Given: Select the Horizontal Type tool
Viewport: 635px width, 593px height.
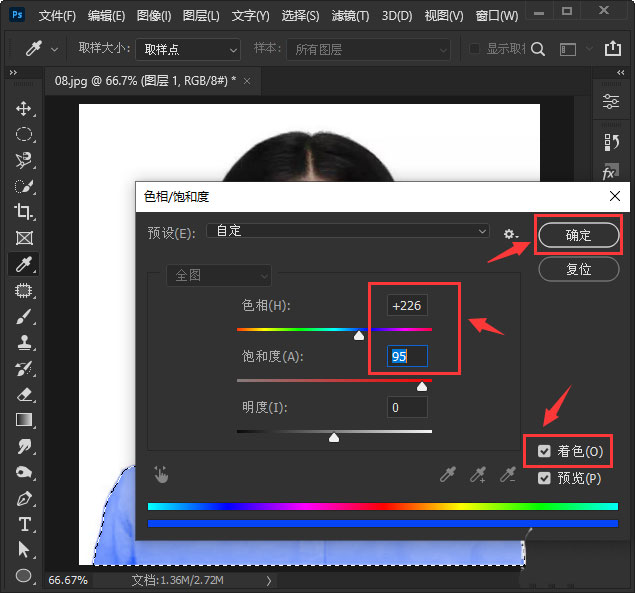Looking at the screenshot, I should coord(24,524).
